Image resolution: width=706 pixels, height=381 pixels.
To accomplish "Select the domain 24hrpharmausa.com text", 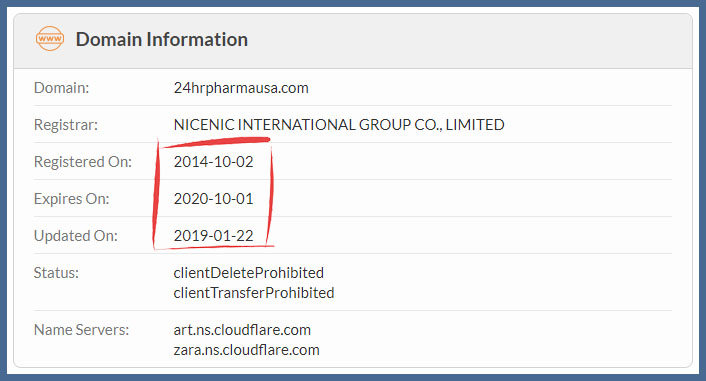I will [241, 88].
